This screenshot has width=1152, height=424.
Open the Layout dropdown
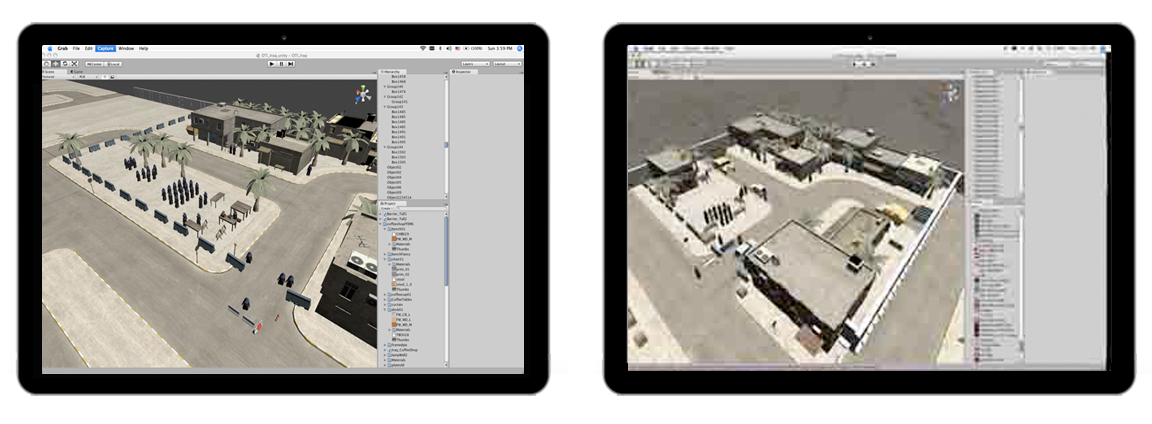pos(507,64)
